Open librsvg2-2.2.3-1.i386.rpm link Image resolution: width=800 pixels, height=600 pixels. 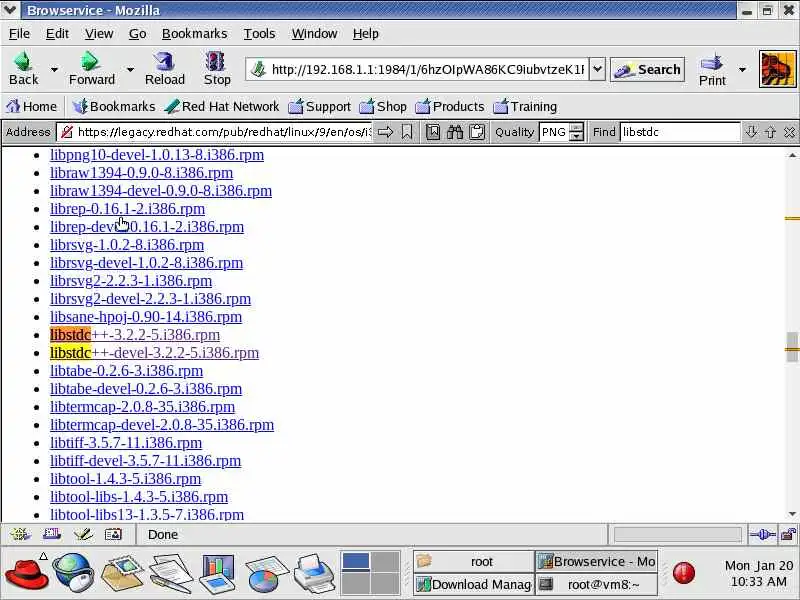131,281
